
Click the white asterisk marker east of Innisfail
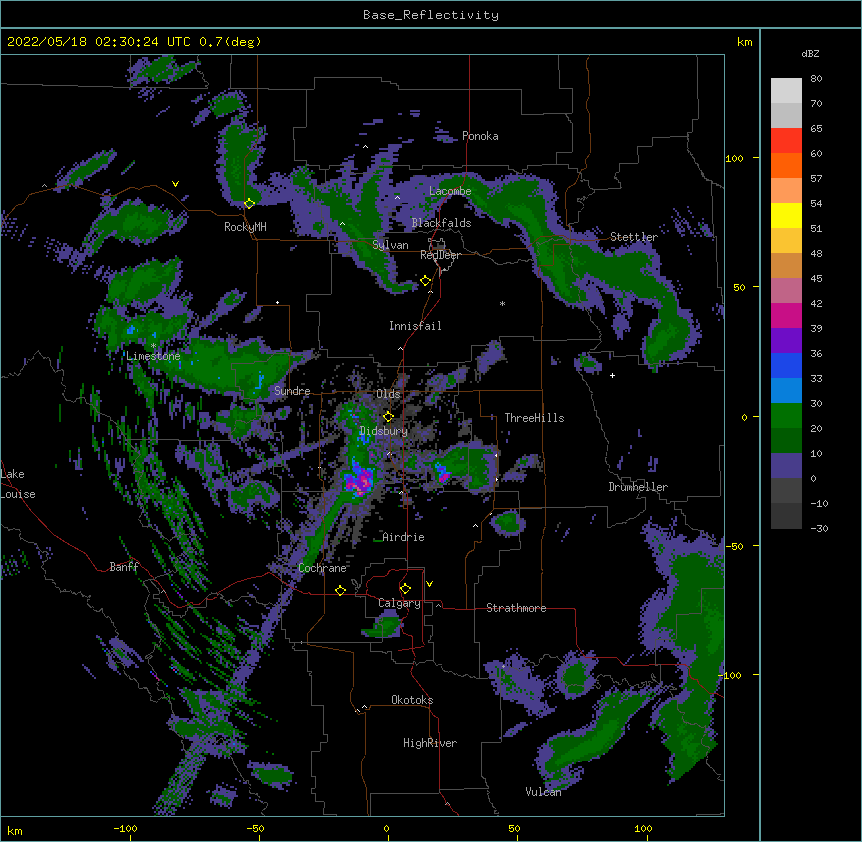[x=502, y=303]
